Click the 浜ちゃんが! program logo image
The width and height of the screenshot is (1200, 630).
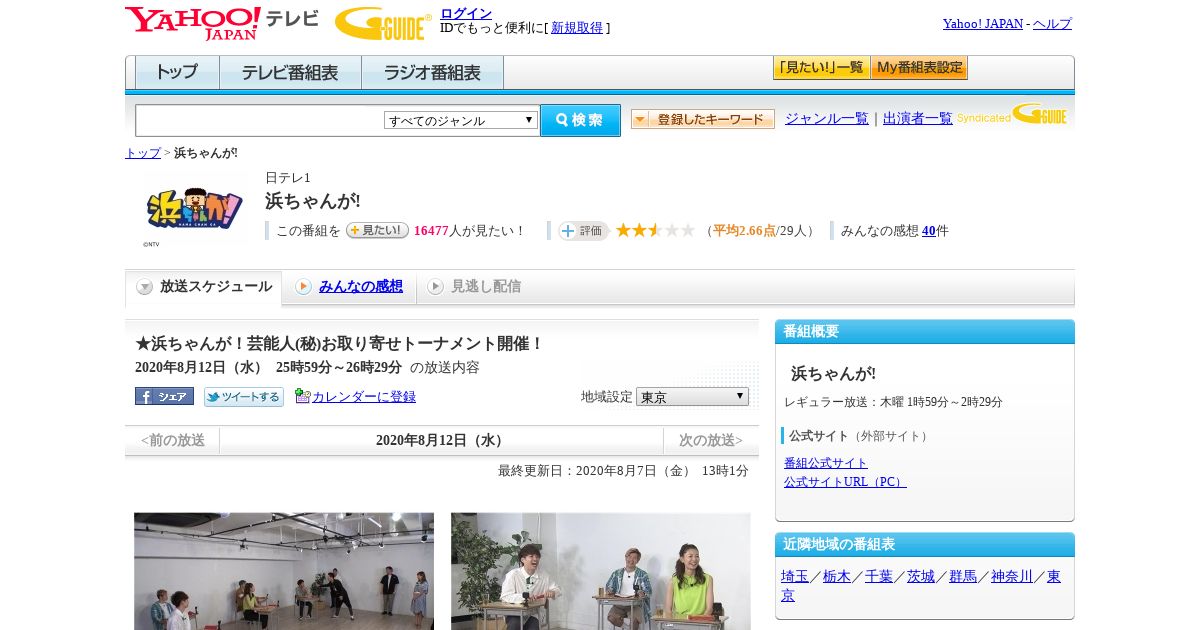[x=195, y=209]
